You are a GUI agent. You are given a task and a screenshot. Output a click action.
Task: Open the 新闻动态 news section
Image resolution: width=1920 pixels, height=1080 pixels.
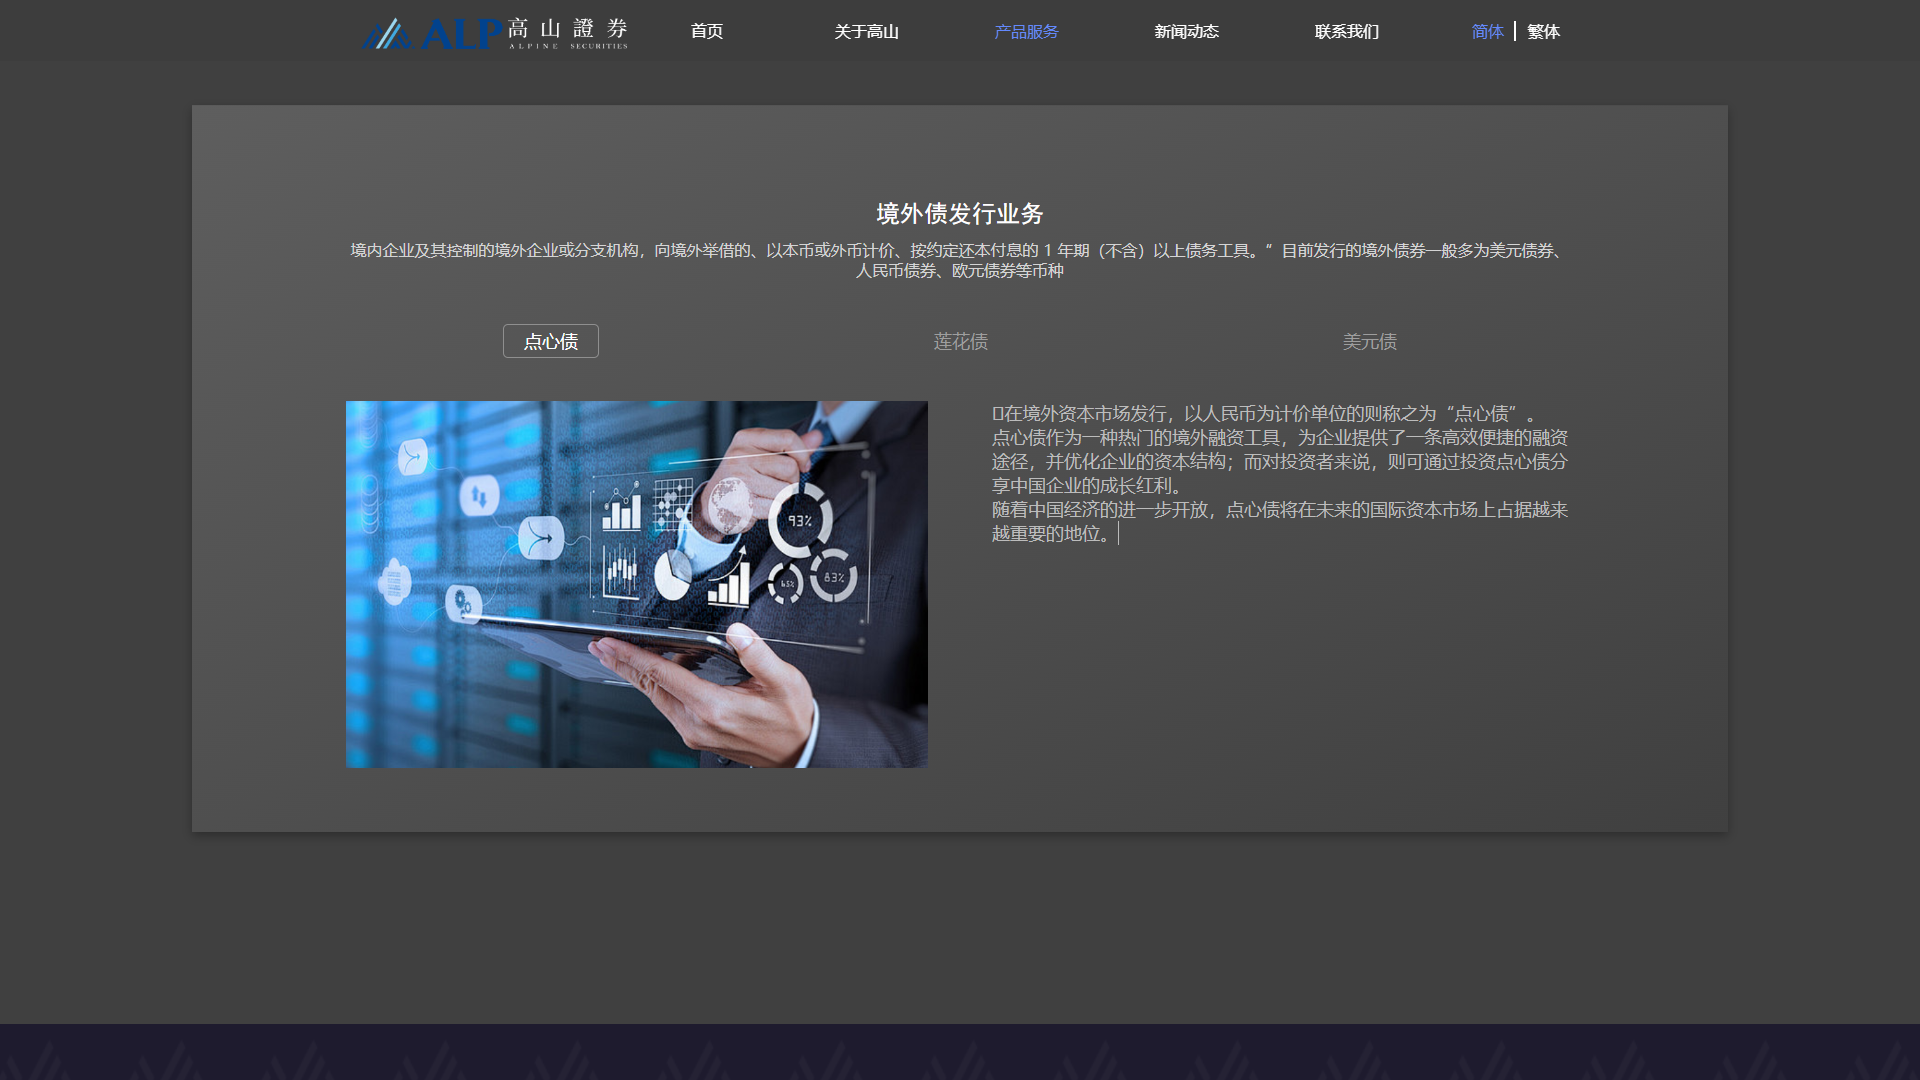(1186, 32)
